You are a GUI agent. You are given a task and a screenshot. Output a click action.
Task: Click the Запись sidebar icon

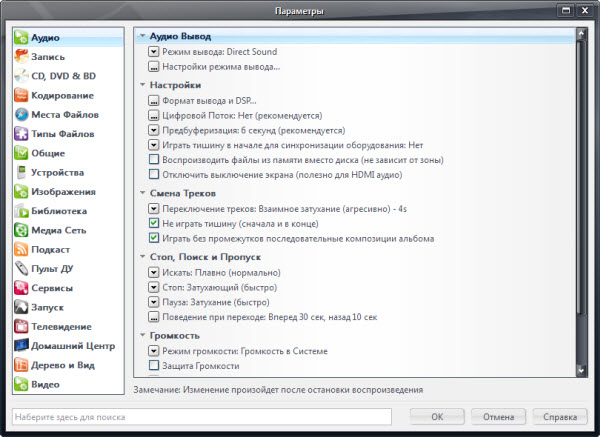pyautogui.click(x=20, y=57)
